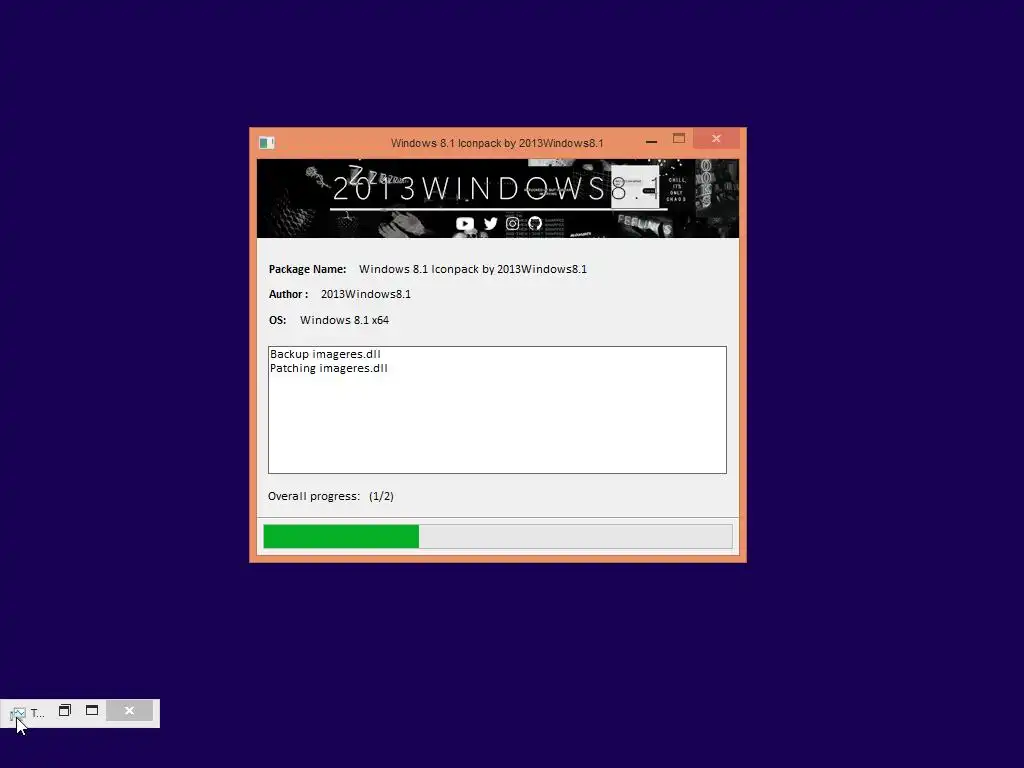This screenshot has height=768, width=1024.
Task: Click the author value '2013Windows8.1'
Action: (366, 295)
